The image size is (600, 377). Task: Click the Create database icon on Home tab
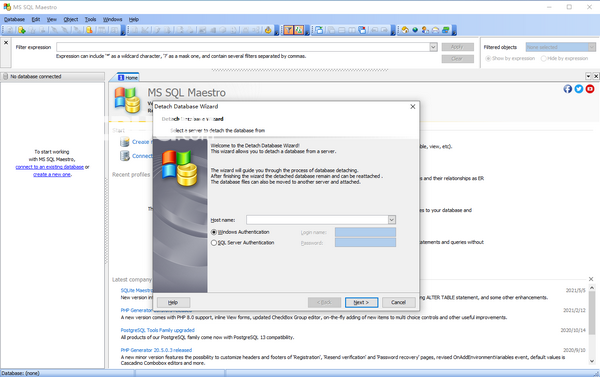pyautogui.click(x=124, y=142)
